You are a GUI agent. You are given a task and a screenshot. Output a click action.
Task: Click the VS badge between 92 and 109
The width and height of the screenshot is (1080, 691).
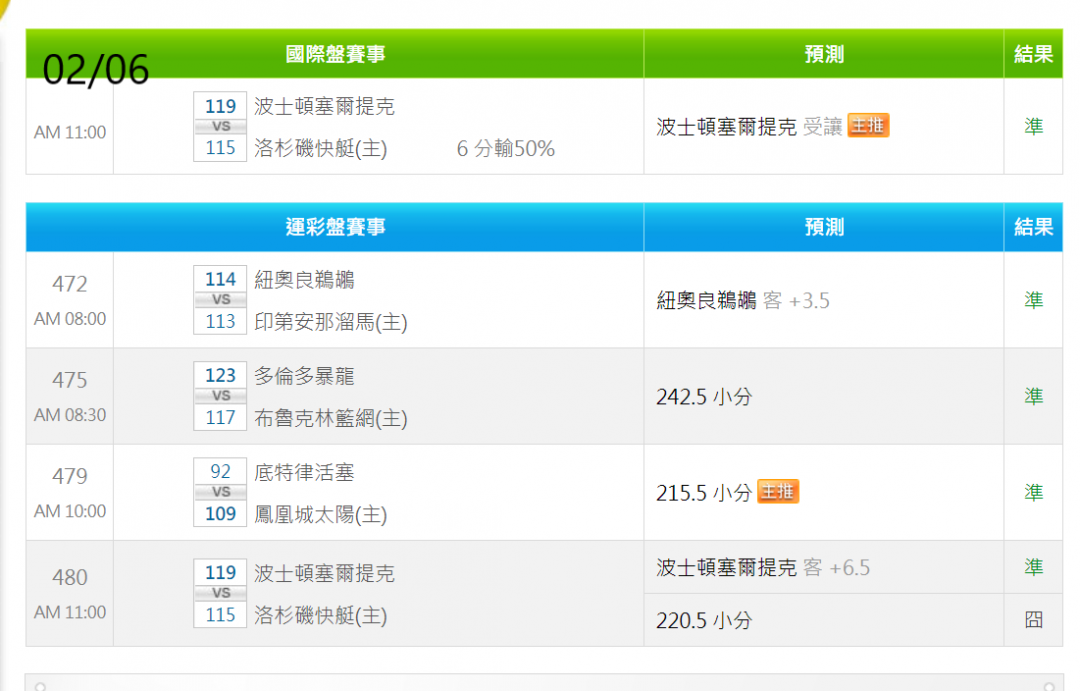tap(220, 492)
